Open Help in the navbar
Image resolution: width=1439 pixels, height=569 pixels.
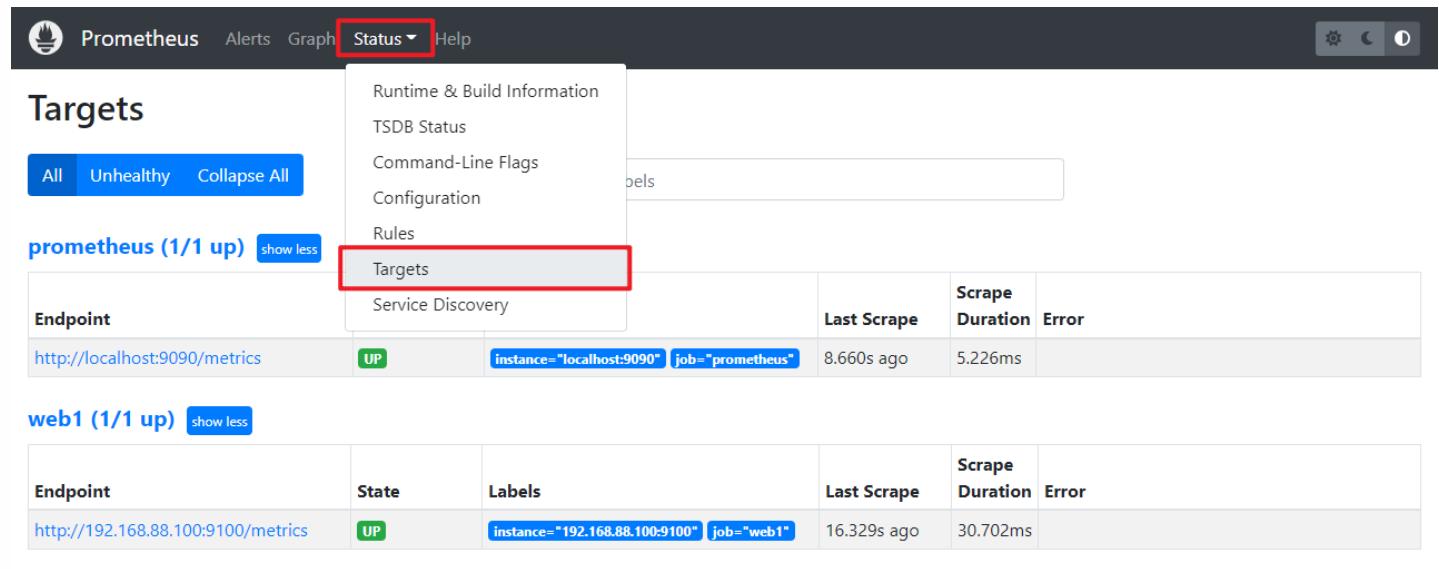click(453, 39)
